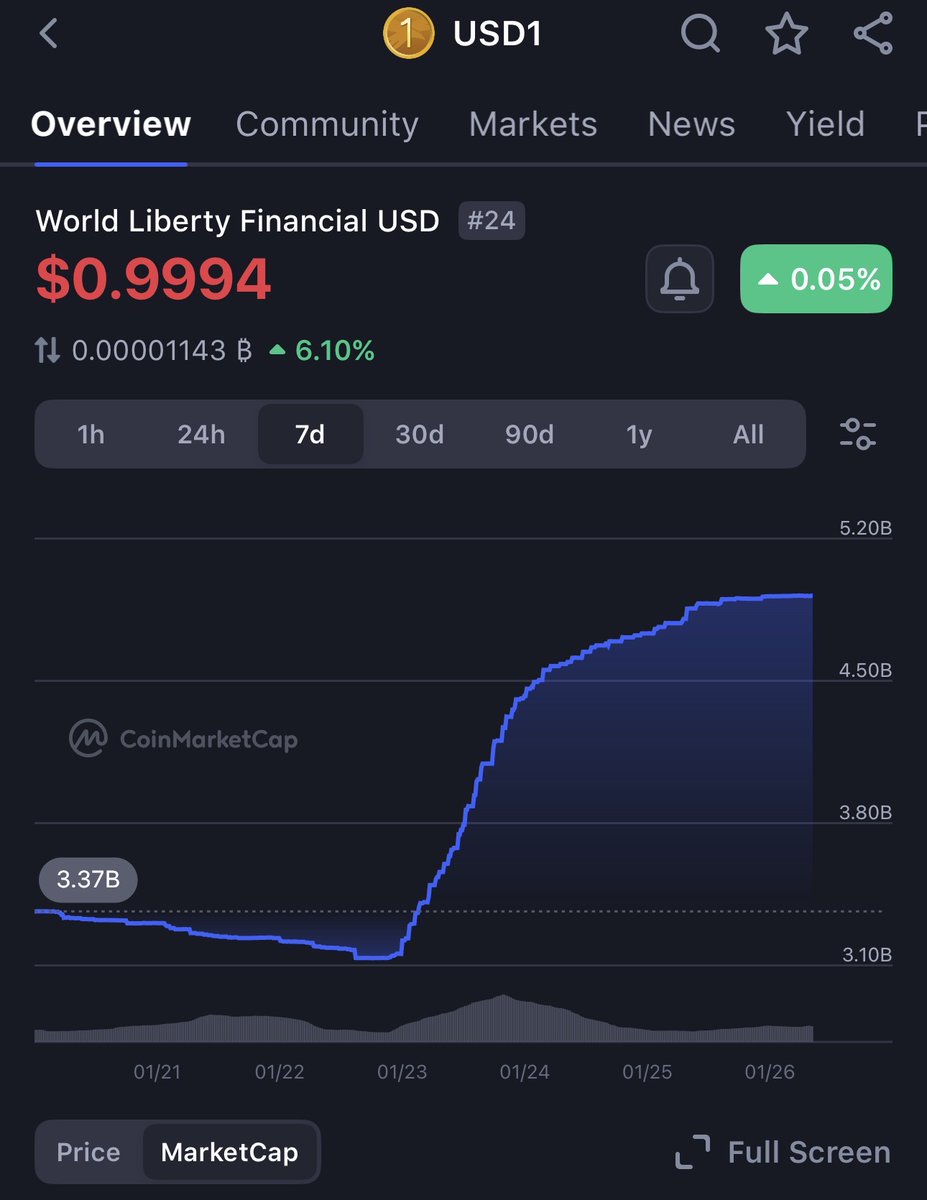Tap the 3.37B chart start label
The image size is (927, 1200).
tap(88, 880)
